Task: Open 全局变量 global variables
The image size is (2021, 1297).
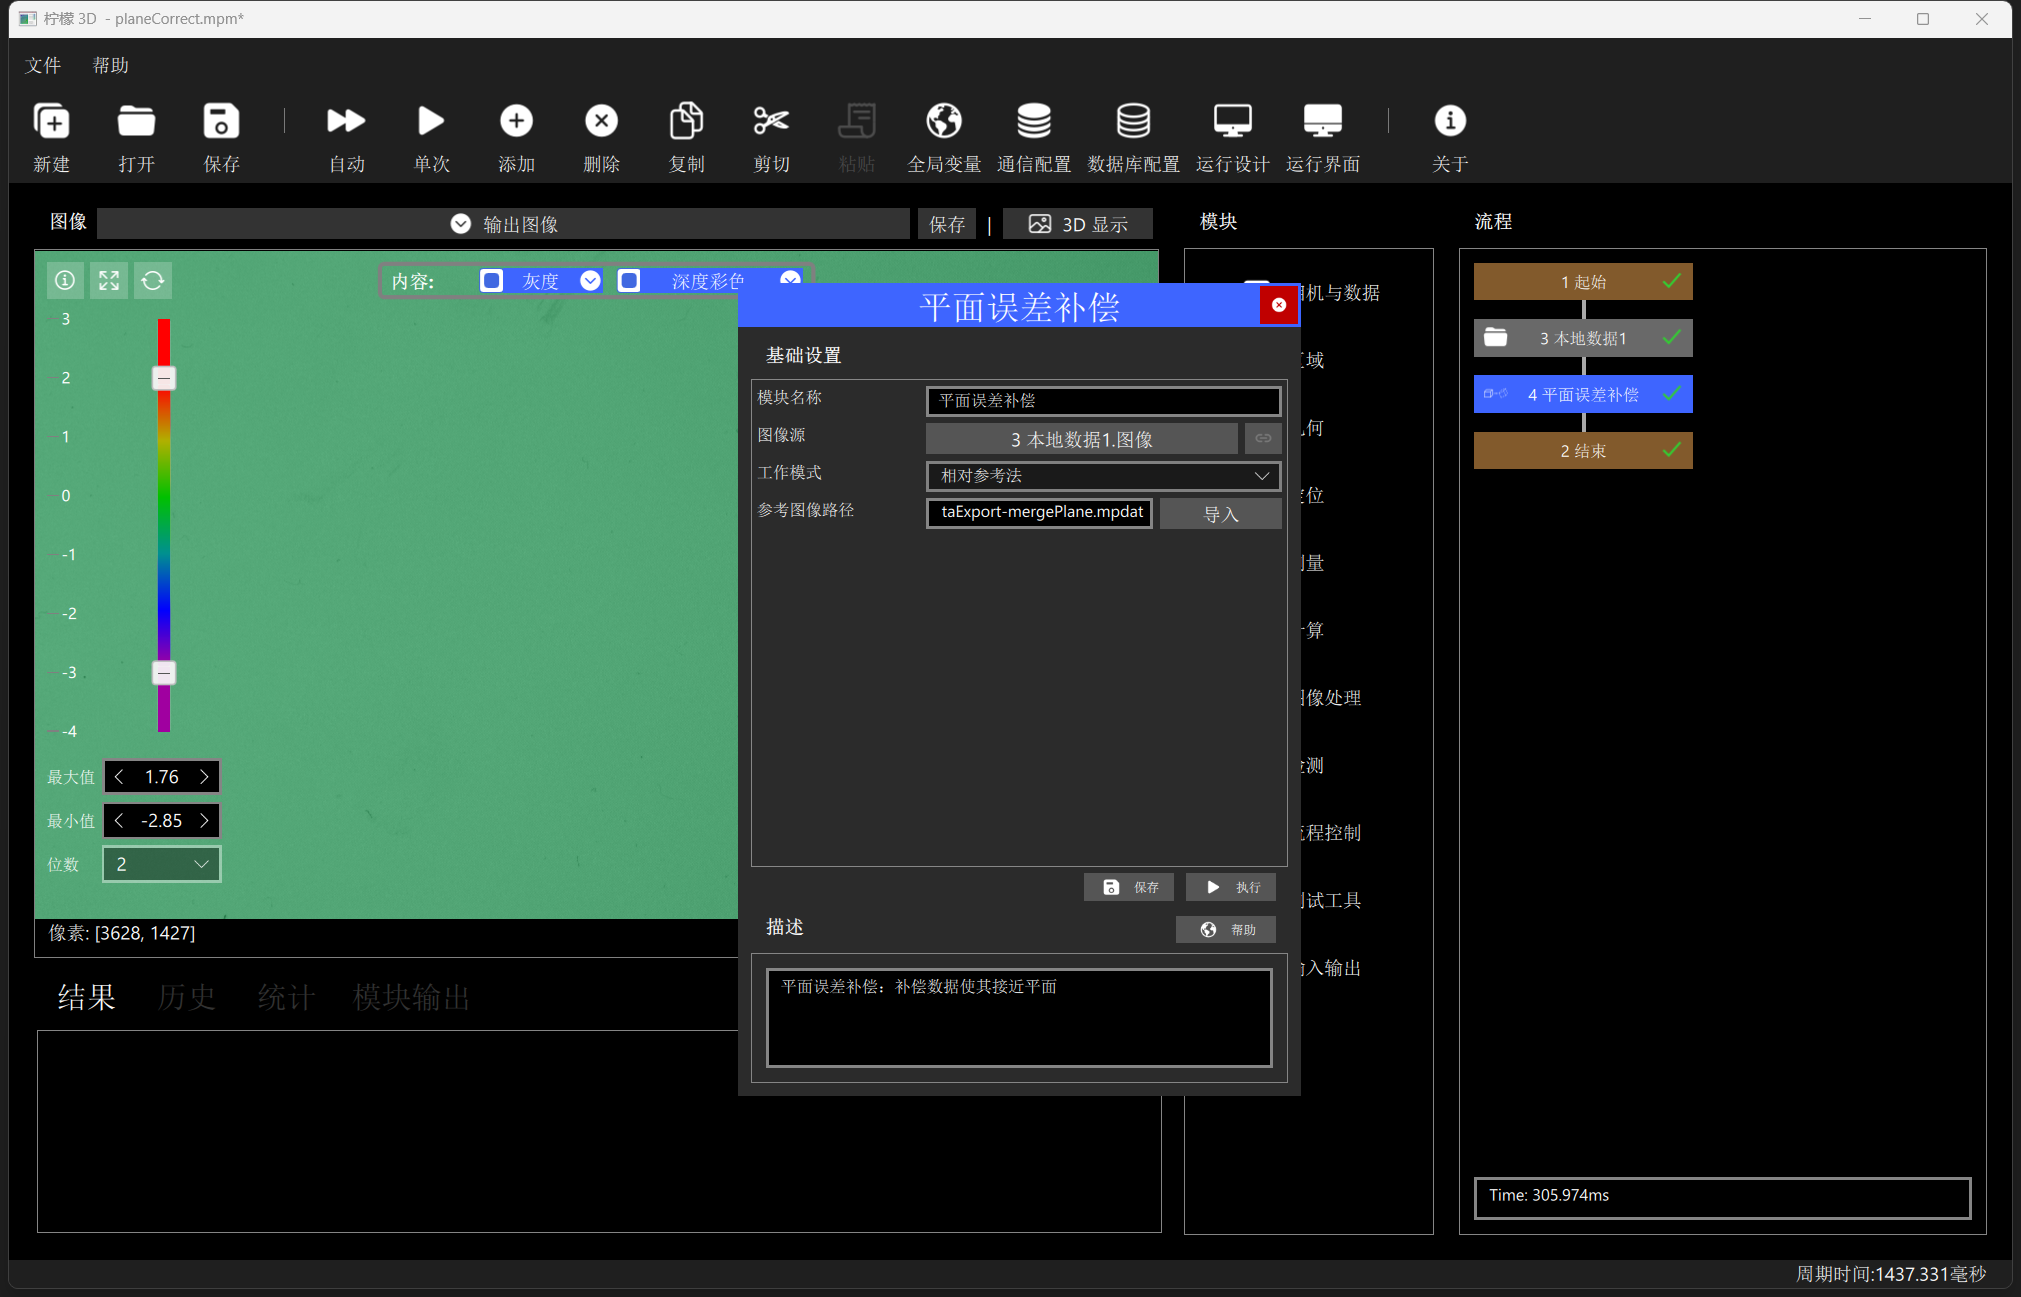Action: coord(943,122)
